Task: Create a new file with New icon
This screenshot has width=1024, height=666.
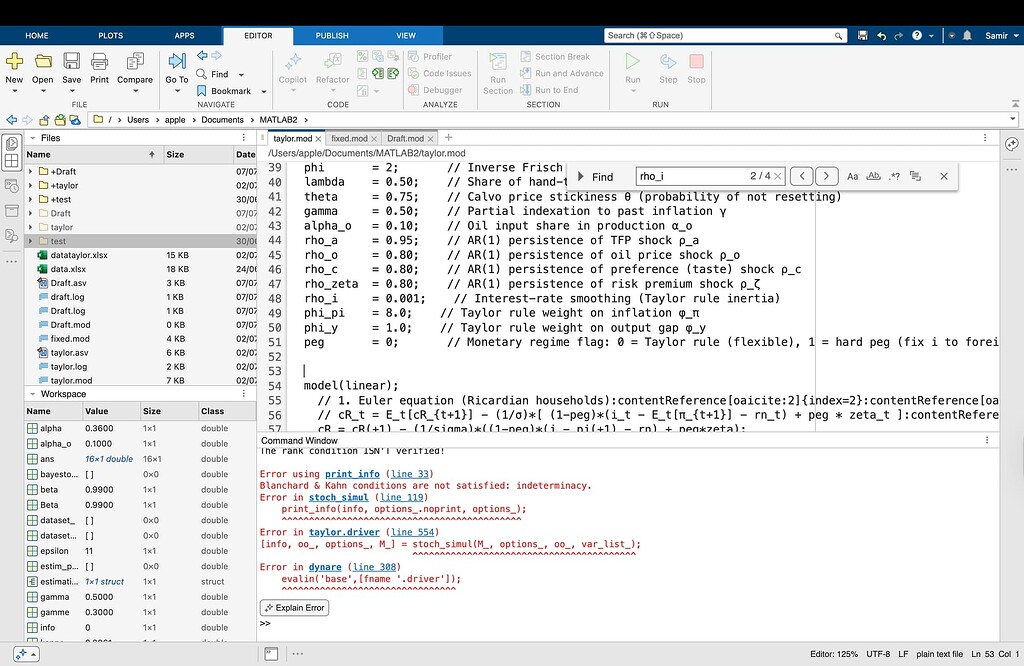Action: (14, 62)
